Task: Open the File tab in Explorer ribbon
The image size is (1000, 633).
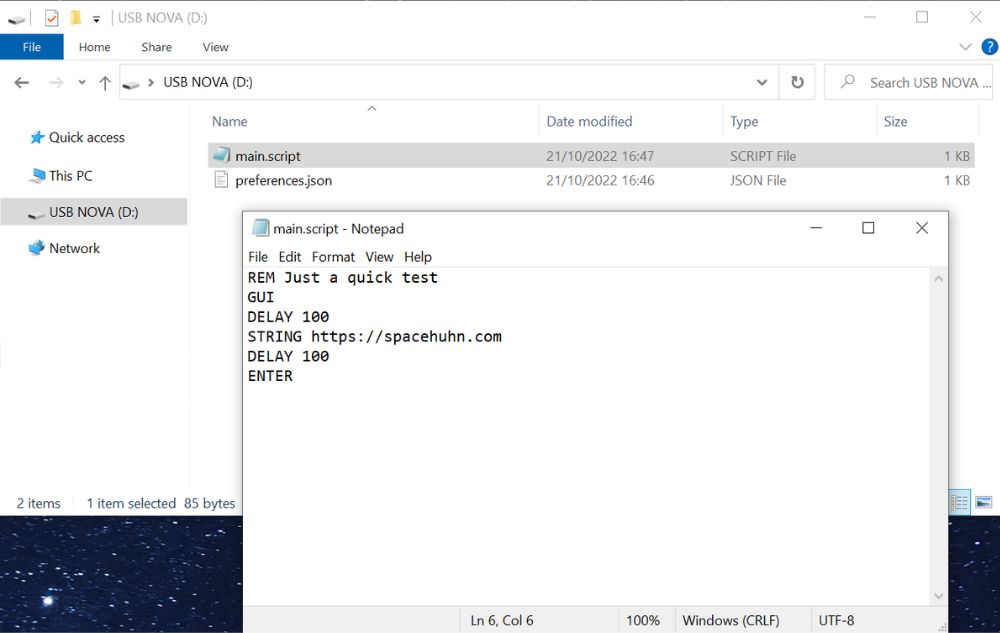Action: [x=31, y=47]
